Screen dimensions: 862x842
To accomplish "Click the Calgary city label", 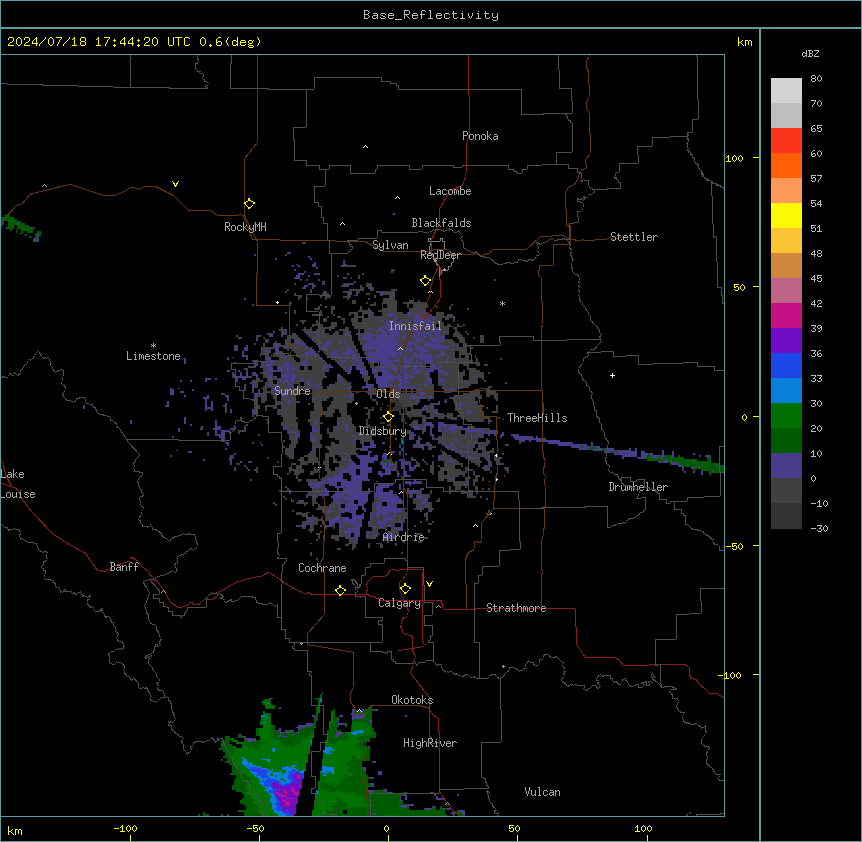I will pos(400,603).
